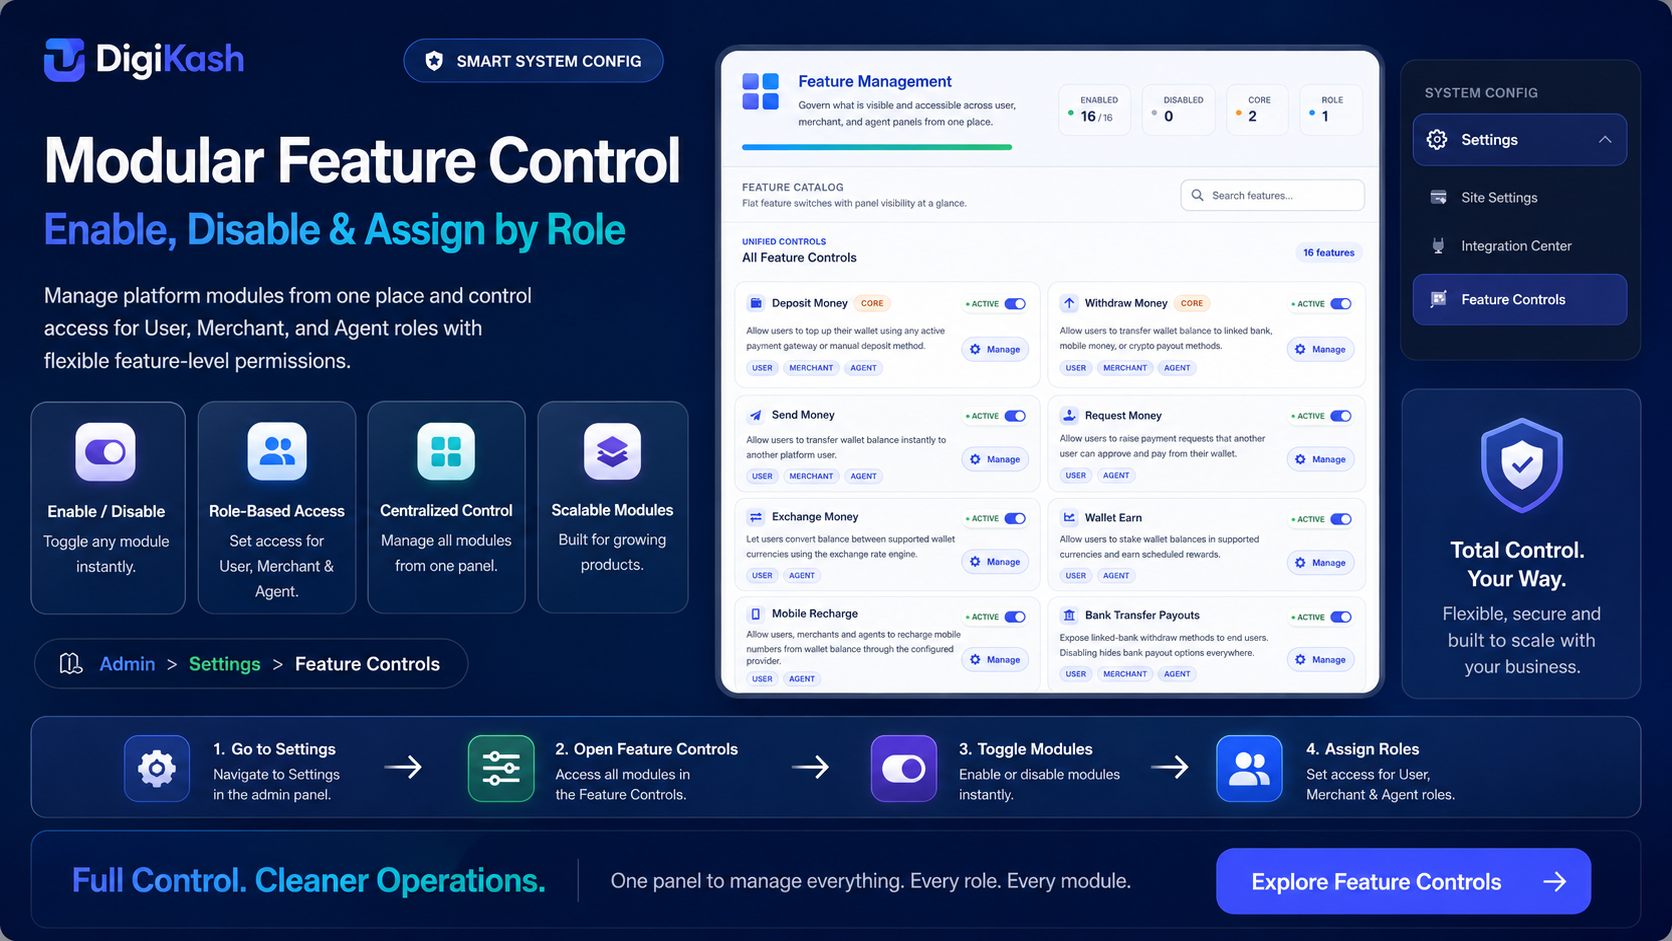Click Manage for Bank Transfer Payouts

(x=1320, y=660)
